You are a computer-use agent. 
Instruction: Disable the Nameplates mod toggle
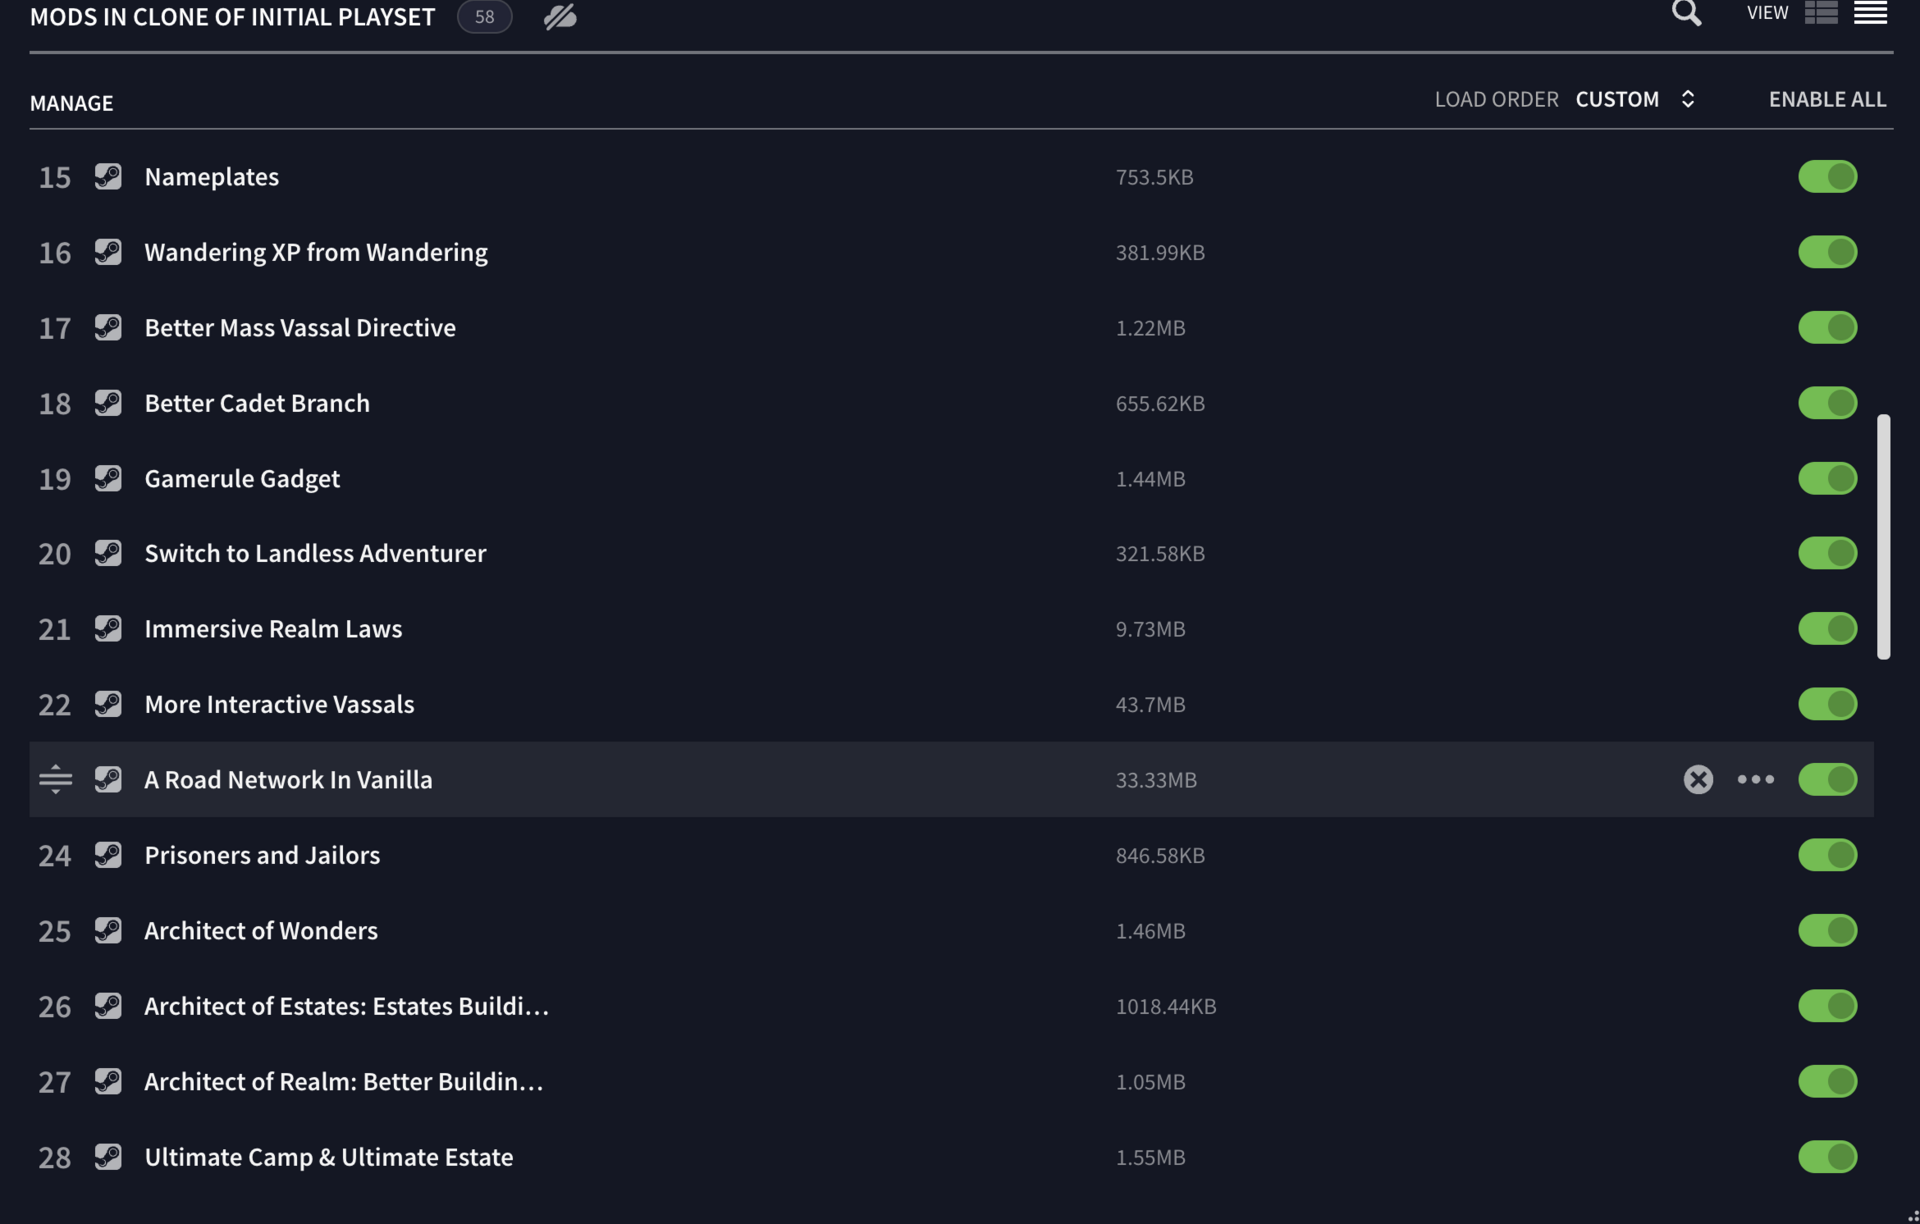tap(1827, 176)
